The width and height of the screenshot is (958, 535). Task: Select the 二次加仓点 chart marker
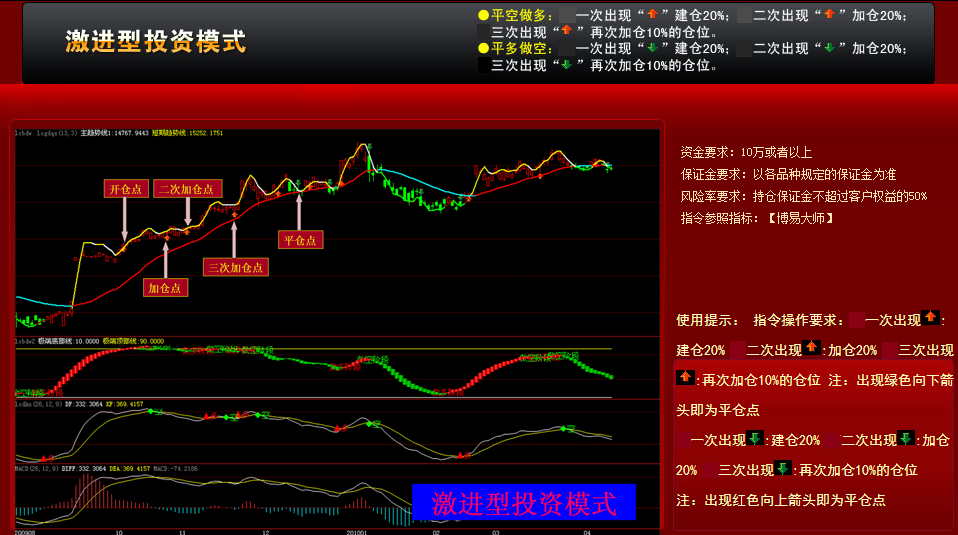[188, 188]
